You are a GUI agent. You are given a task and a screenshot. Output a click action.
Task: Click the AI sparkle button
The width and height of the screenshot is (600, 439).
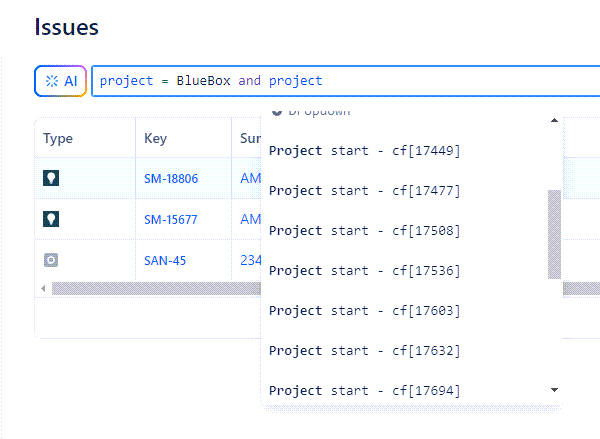60,81
